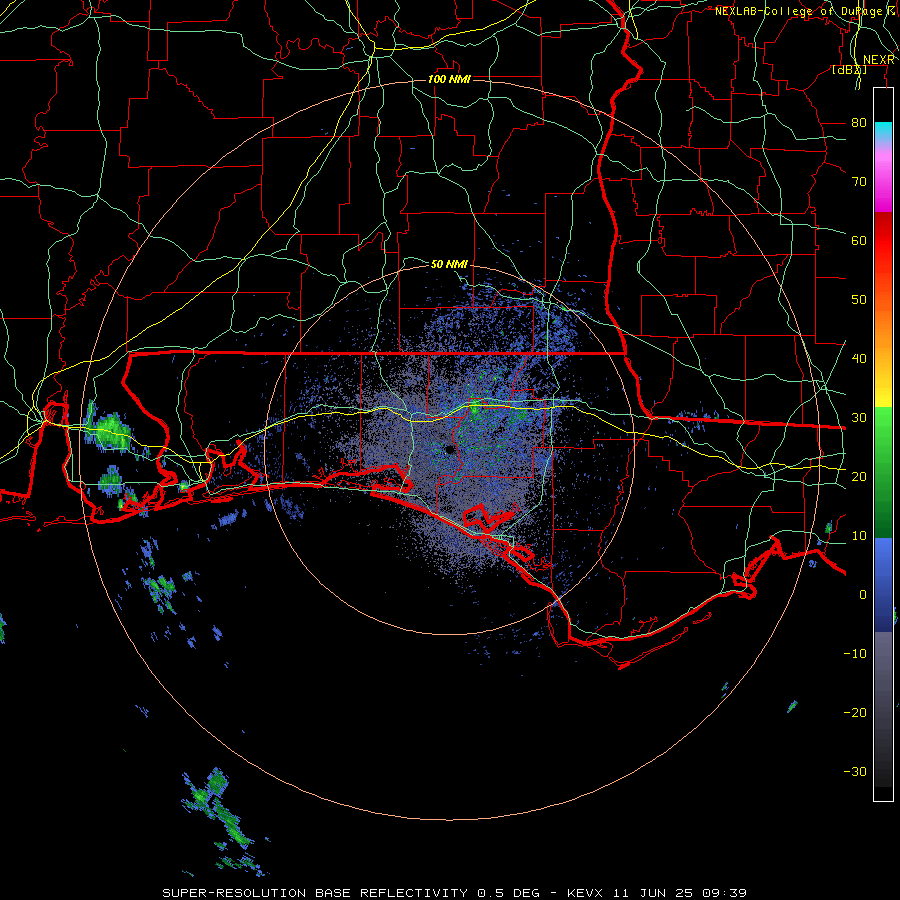Click the KEVX 11 JUN 25 09:39 timestamp
The image size is (900, 900).
[657, 893]
